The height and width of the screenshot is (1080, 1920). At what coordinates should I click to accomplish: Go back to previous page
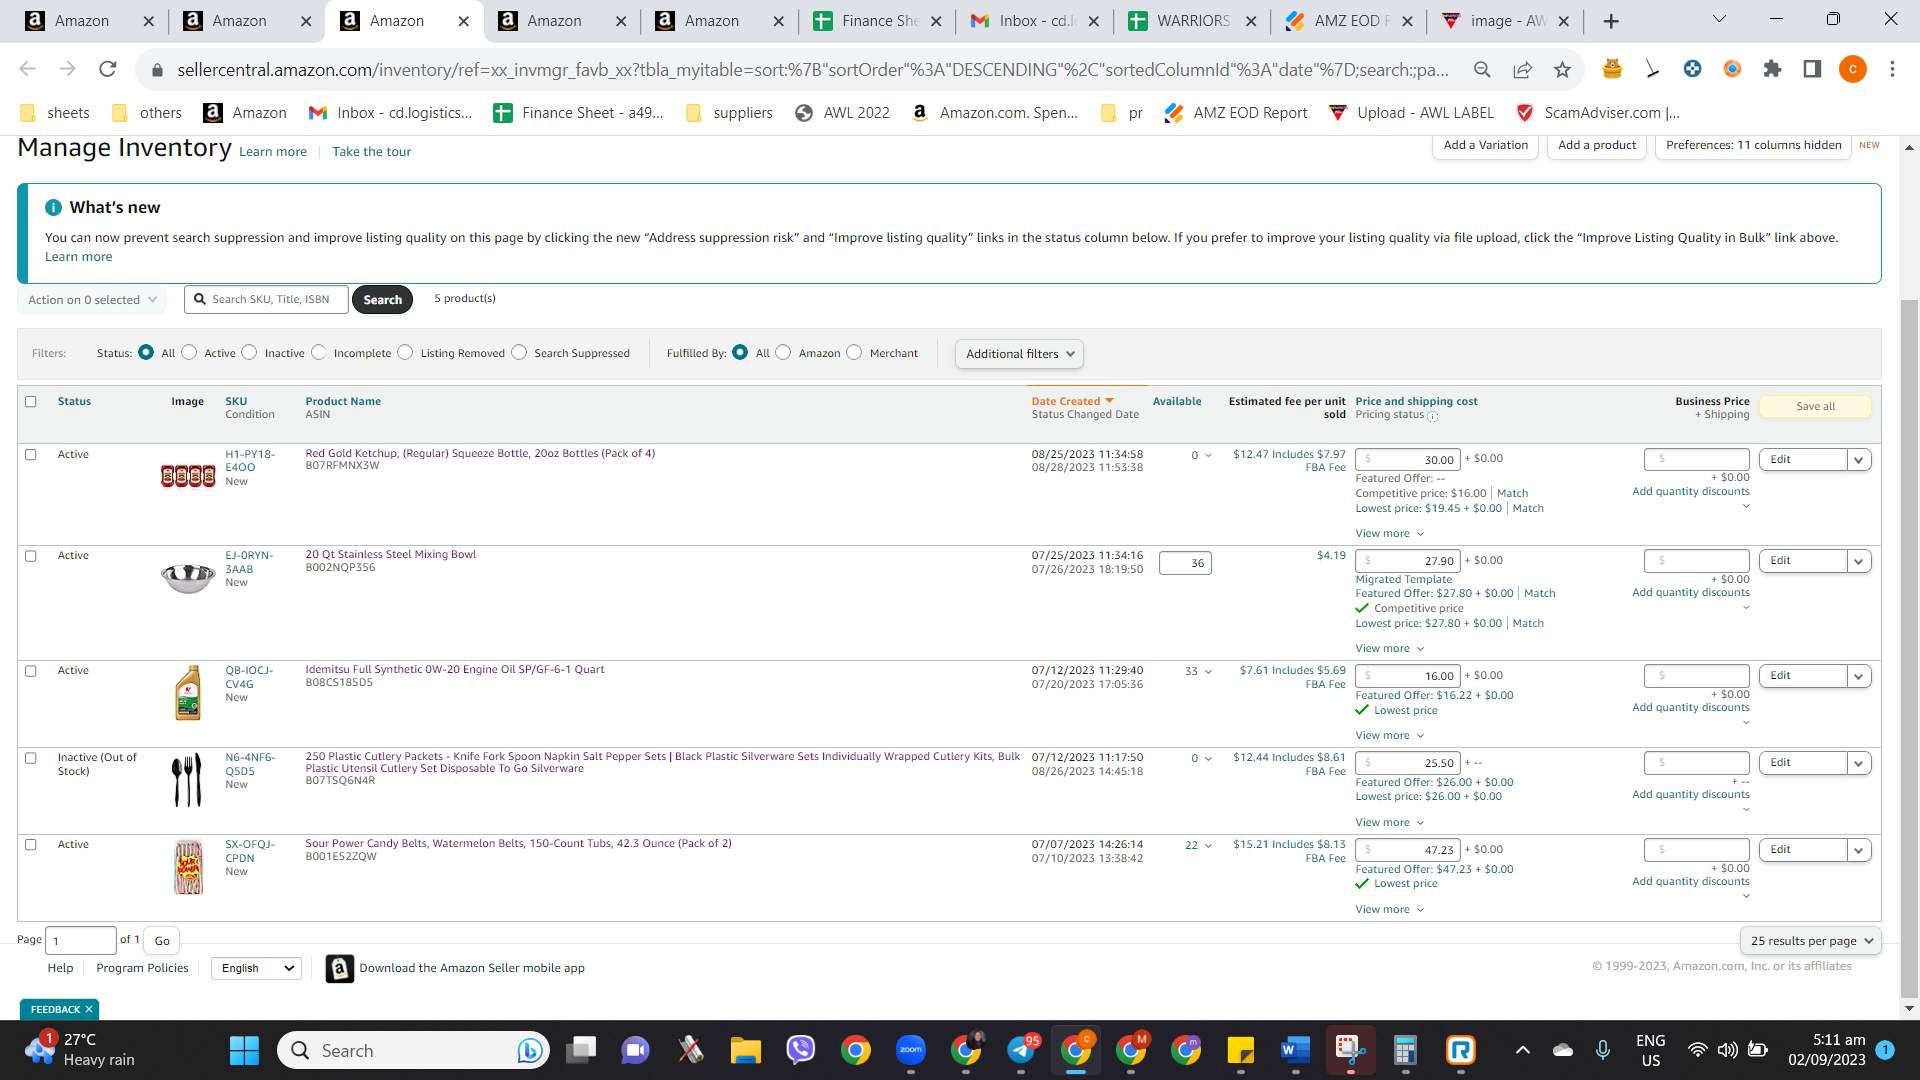[27, 69]
